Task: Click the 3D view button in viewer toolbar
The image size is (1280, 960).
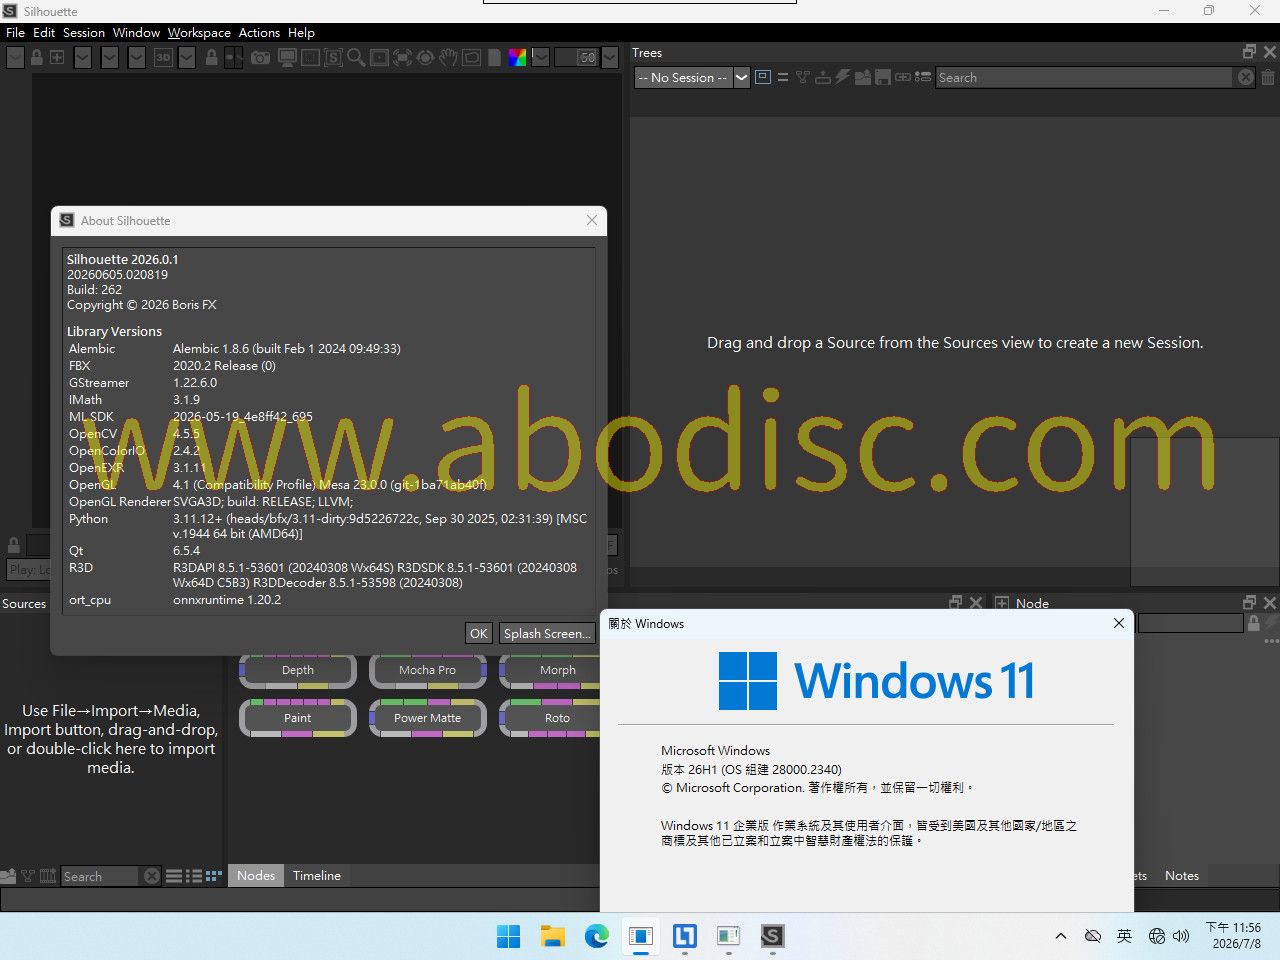Action: [163, 58]
